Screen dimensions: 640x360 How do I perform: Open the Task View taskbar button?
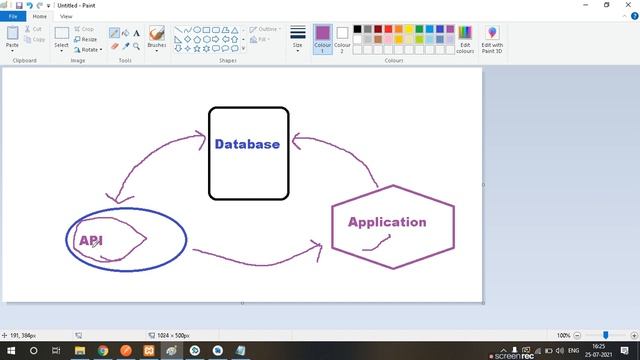click(56, 351)
